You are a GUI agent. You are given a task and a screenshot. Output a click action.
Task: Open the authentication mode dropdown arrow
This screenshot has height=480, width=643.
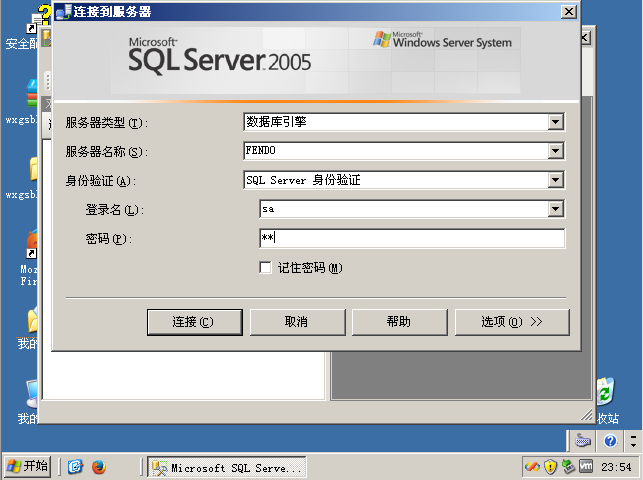coord(555,180)
